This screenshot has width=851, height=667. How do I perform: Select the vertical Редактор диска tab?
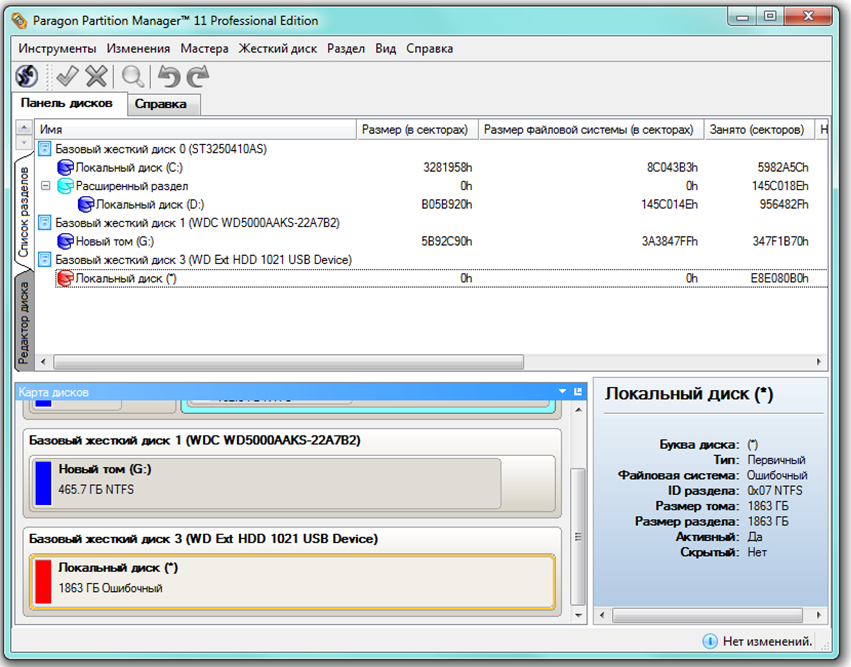pos(23,323)
